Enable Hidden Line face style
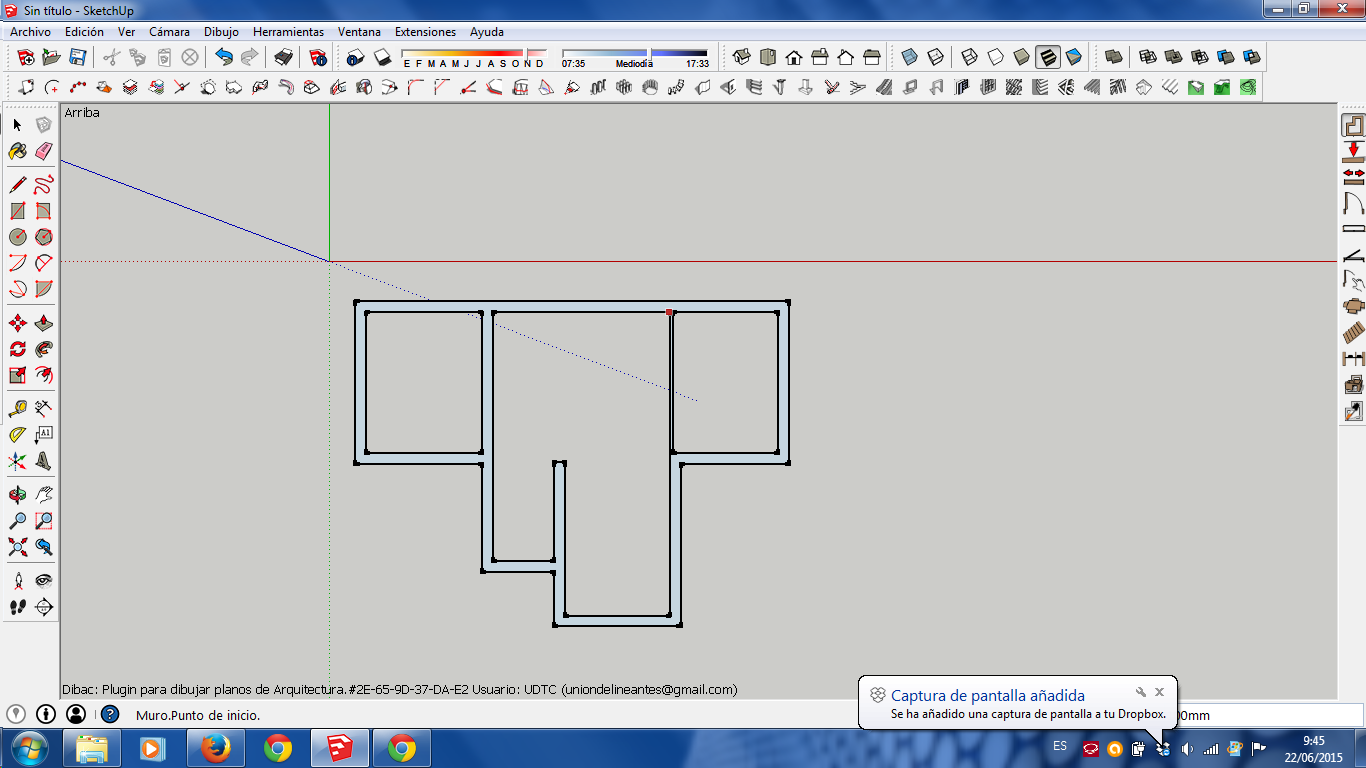1366x768 pixels. pyautogui.click(x=995, y=57)
